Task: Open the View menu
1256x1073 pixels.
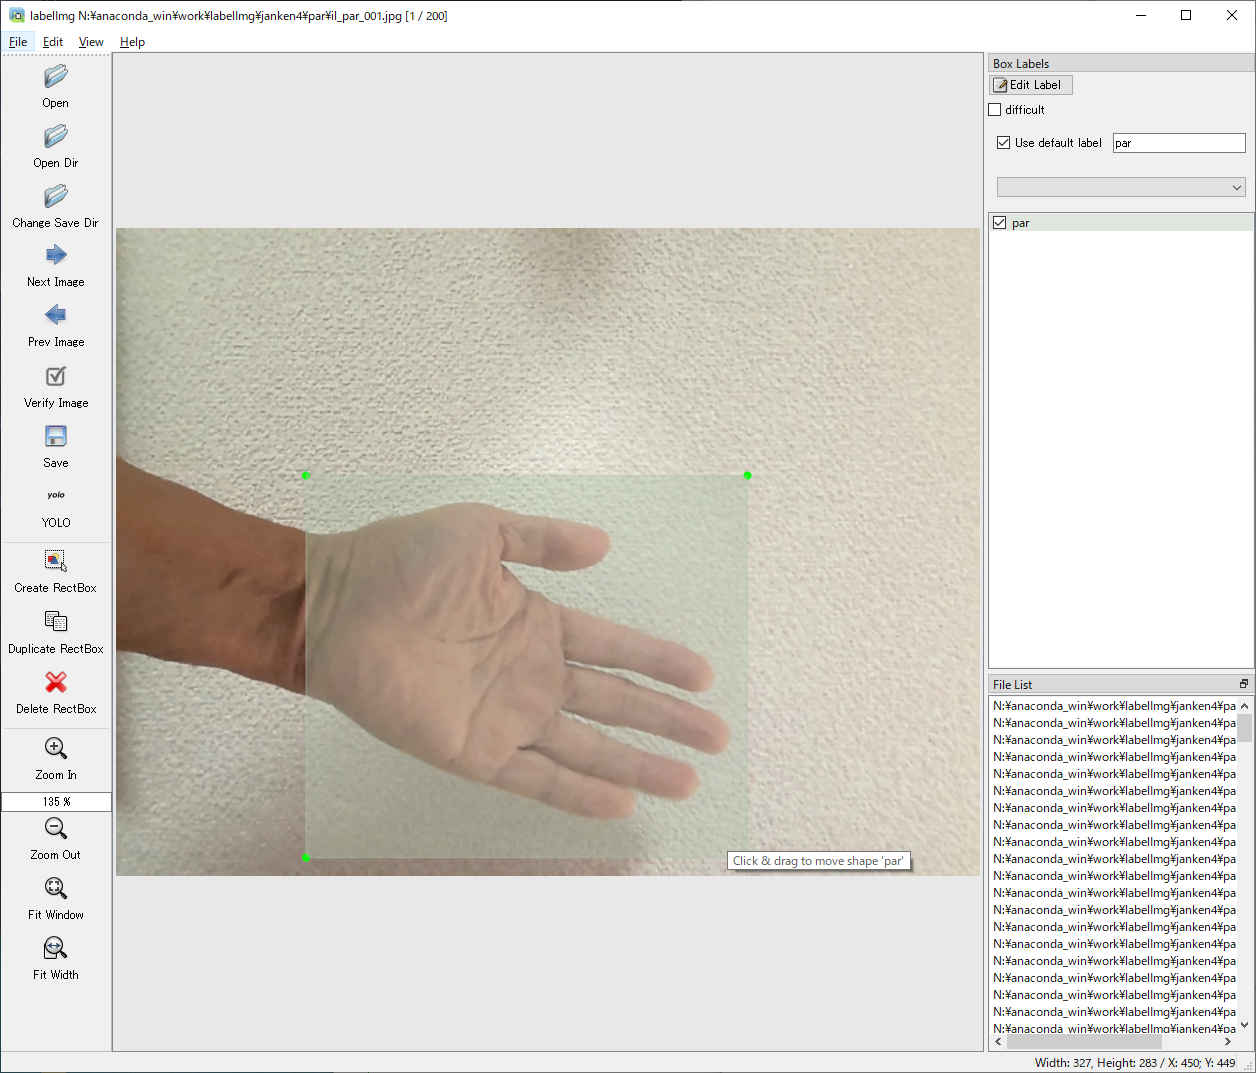Action: coord(91,42)
